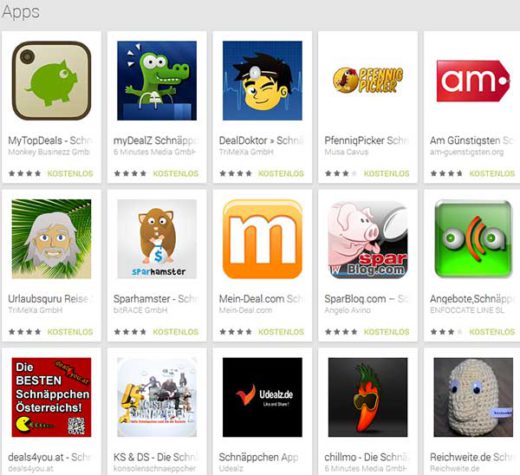
Task: Select the myDealZ crocodile app icon
Action: [157, 80]
